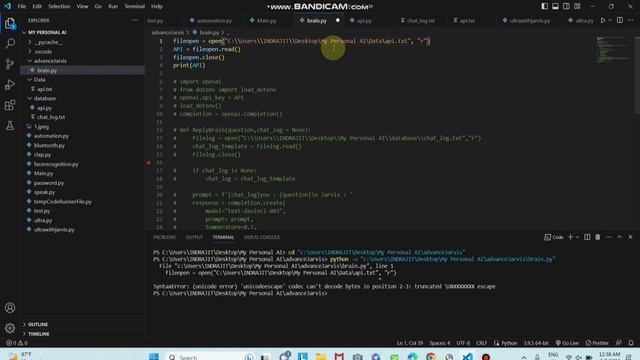
Task: Open Explorer panel more actions ellipsis
Action: pyautogui.click(x=135, y=20)
